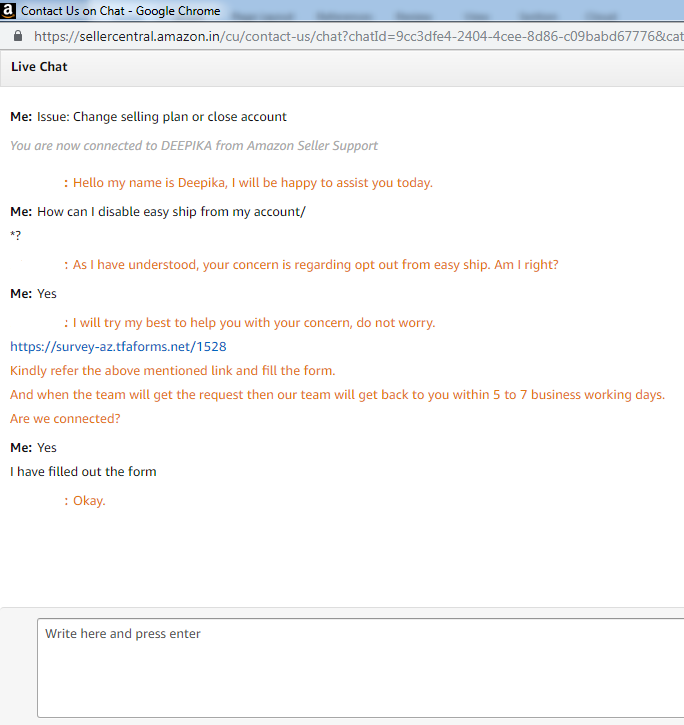This screenshot has width=684, height=725.
Task: Open the survey-az.tfaforms.net/1528 link
Action: point(118,346)
